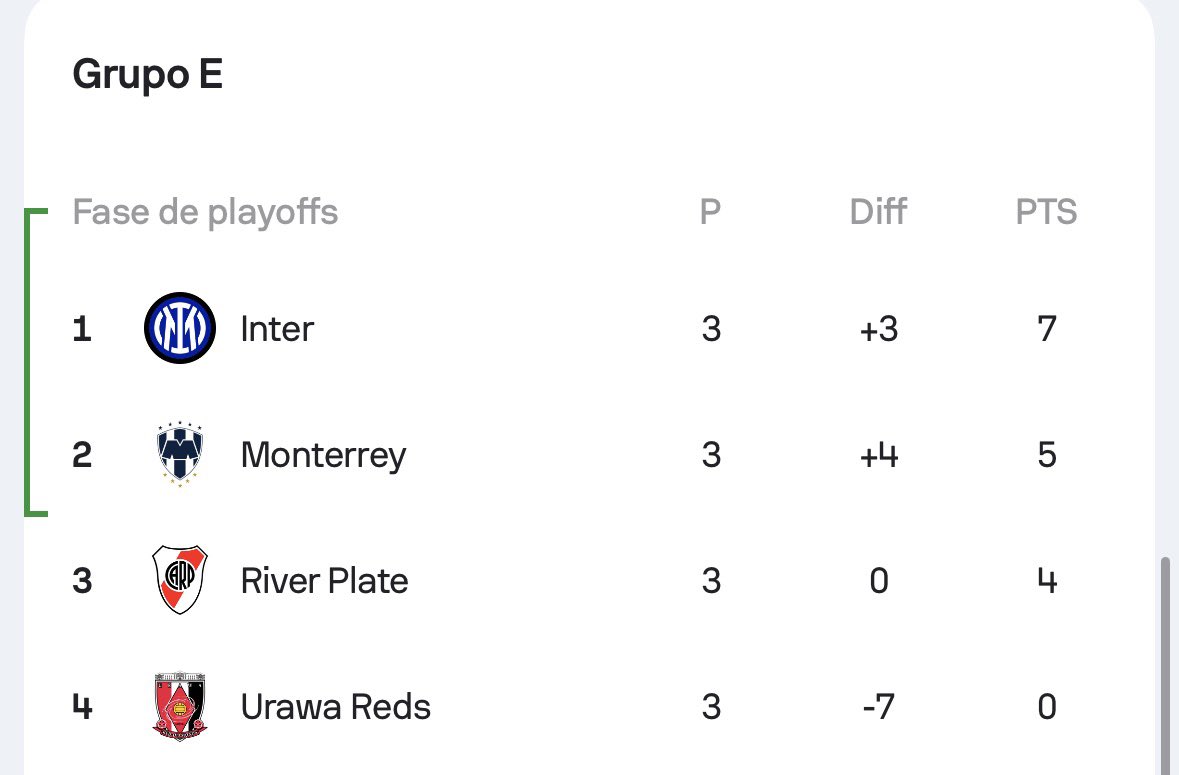Select Inter's 7 points value
Screen dimensions: 1179x775
coord(1047,328)
